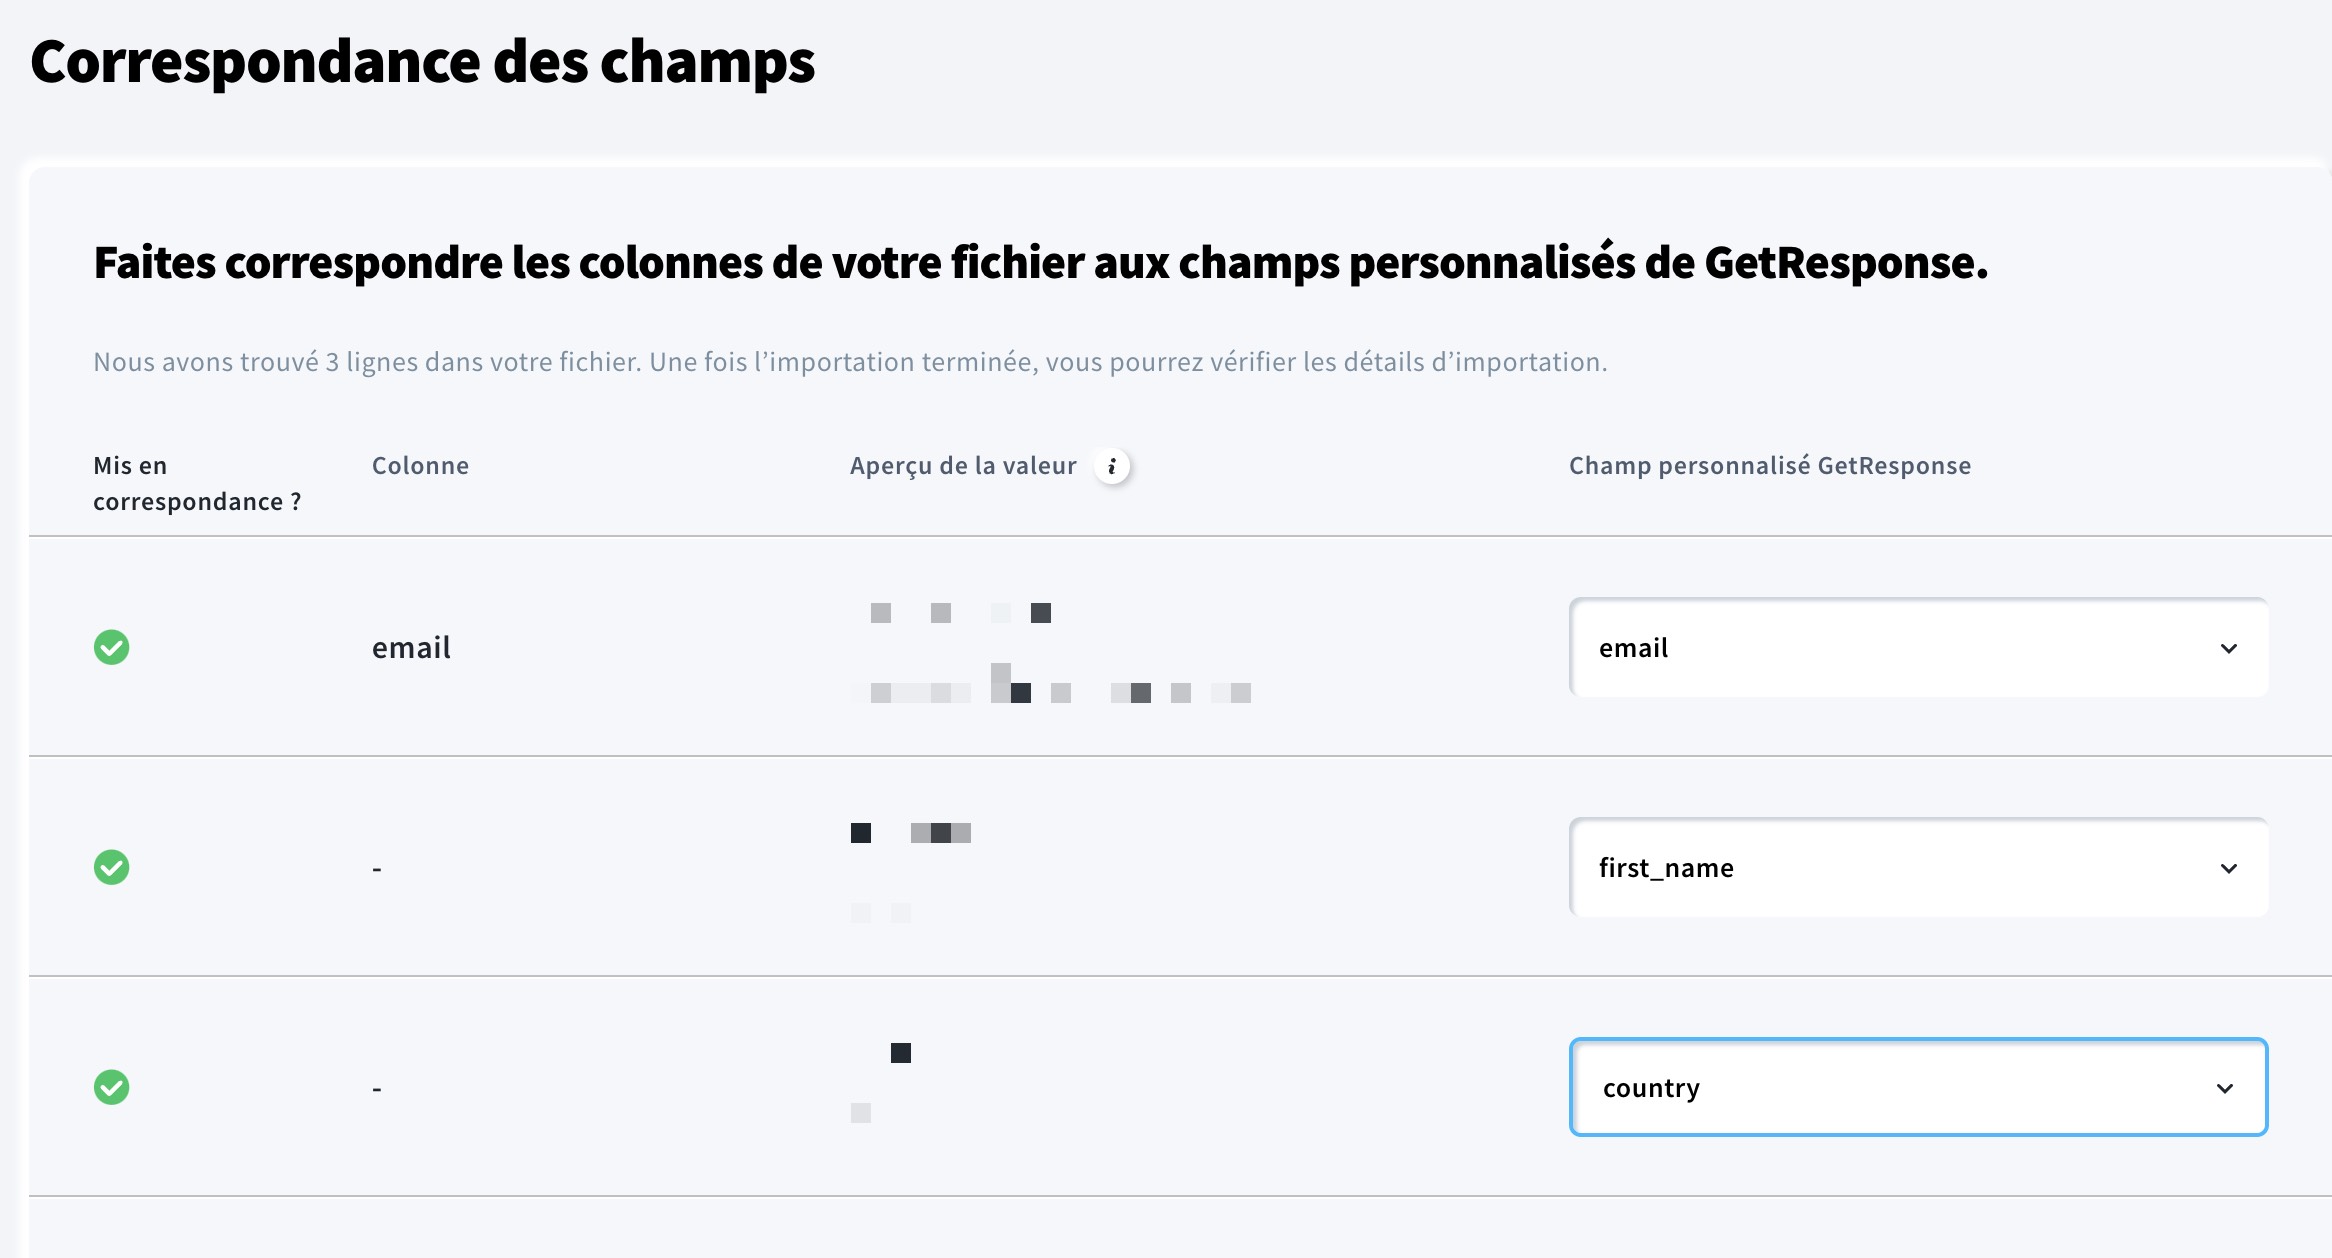Click the import details description text
Viewport: 2332px width, 1258px height.
(x=850, y=362)
